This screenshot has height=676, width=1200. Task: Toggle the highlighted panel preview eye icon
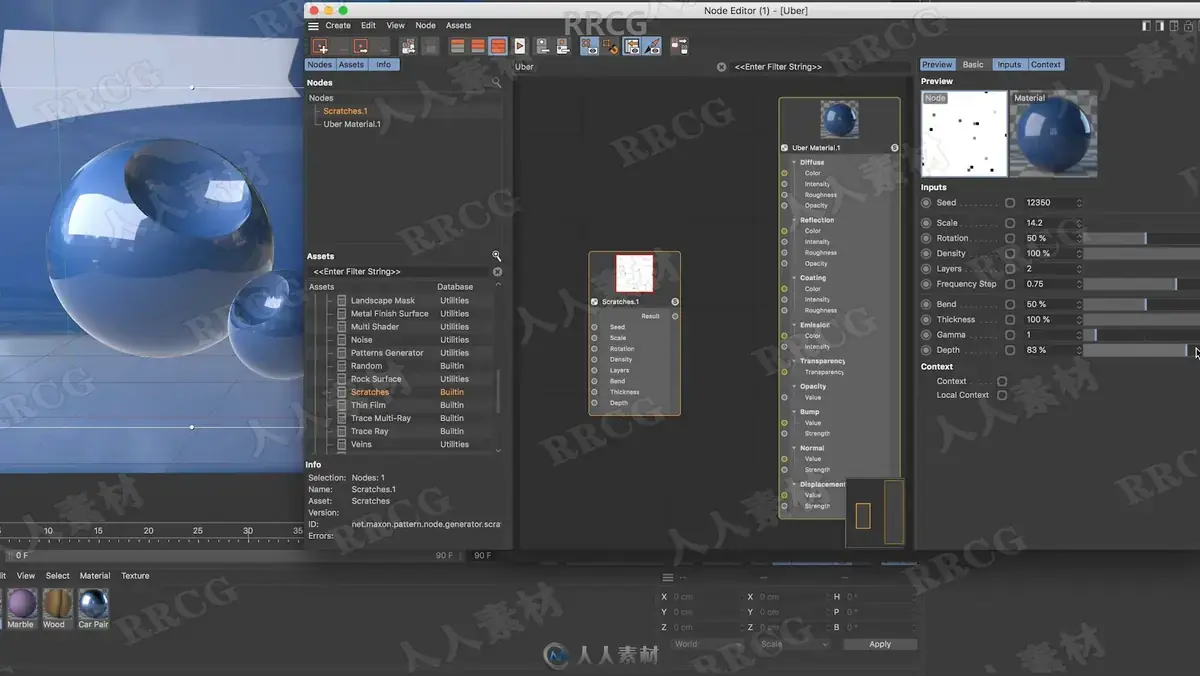coord(631,46)
